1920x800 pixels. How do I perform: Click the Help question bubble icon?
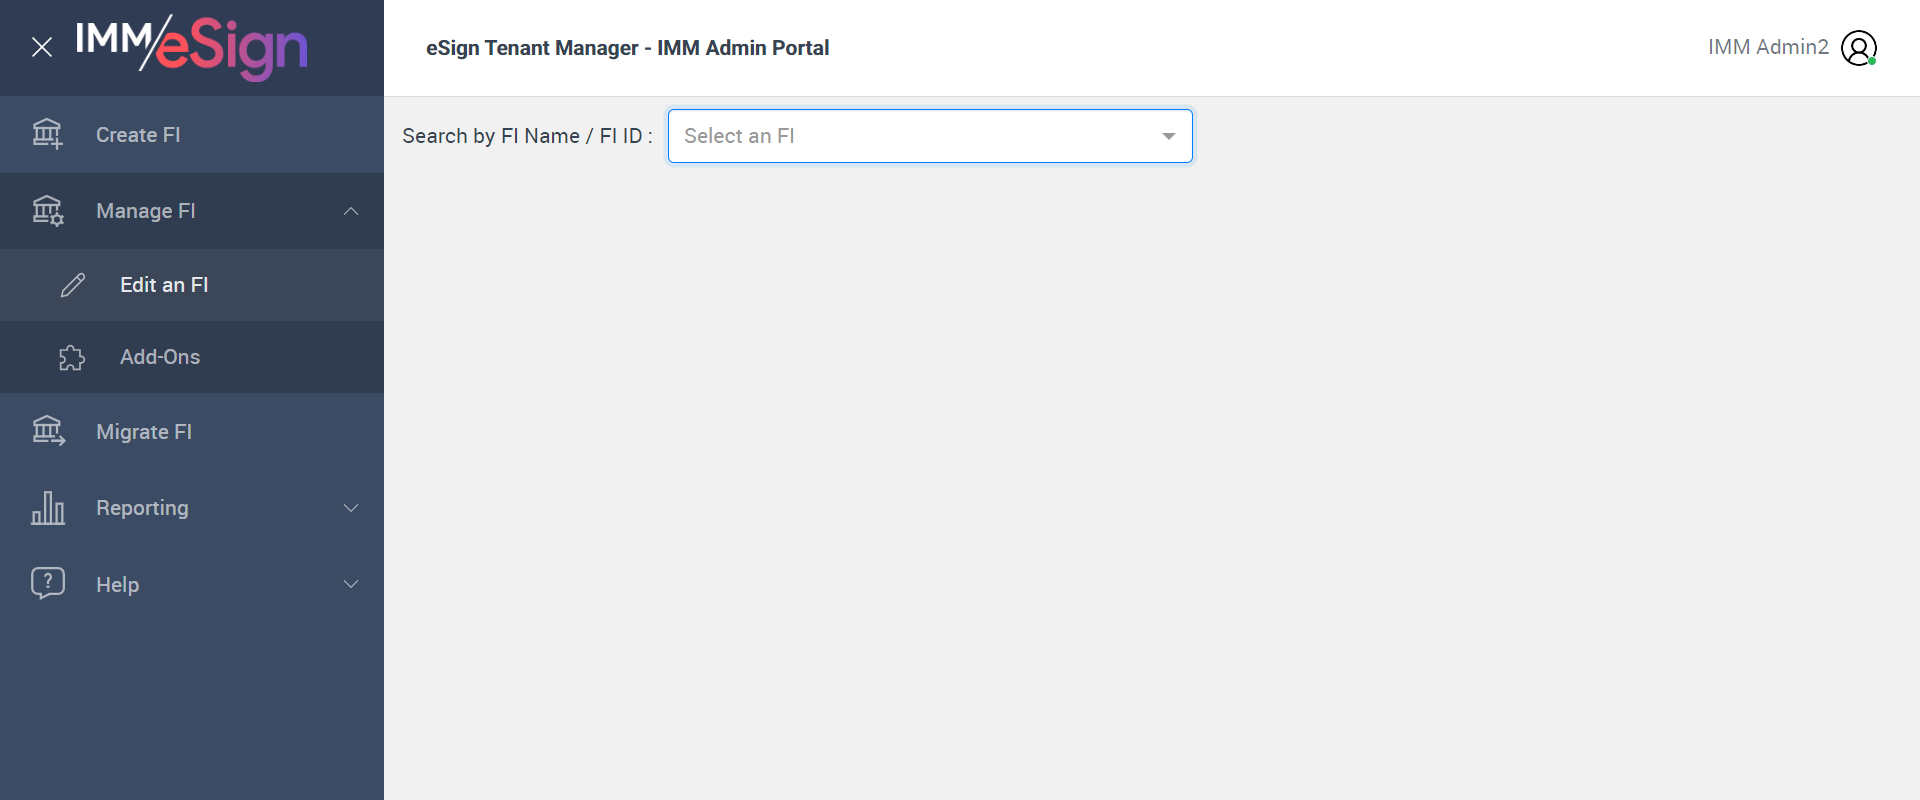(48, 583)
